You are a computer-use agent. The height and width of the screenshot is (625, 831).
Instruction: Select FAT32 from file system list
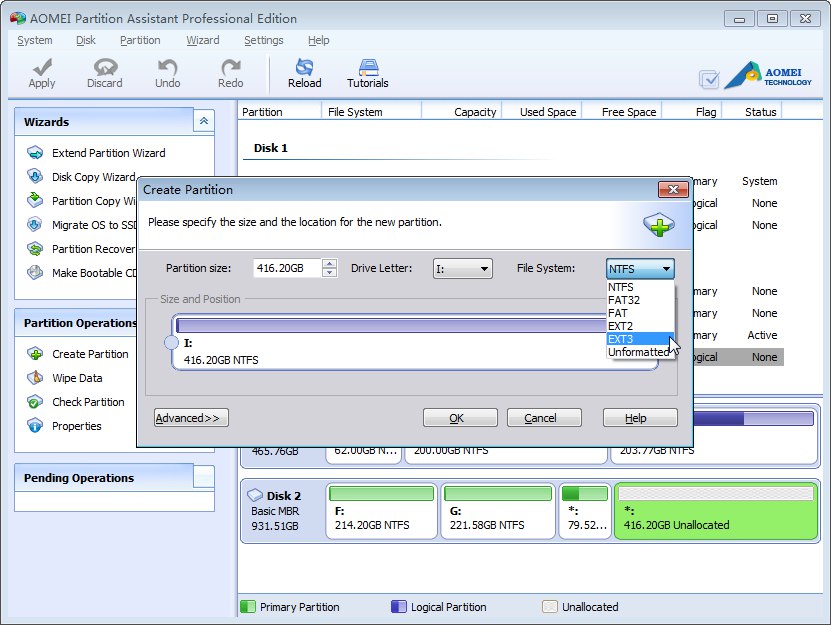[x=640, y=300]
